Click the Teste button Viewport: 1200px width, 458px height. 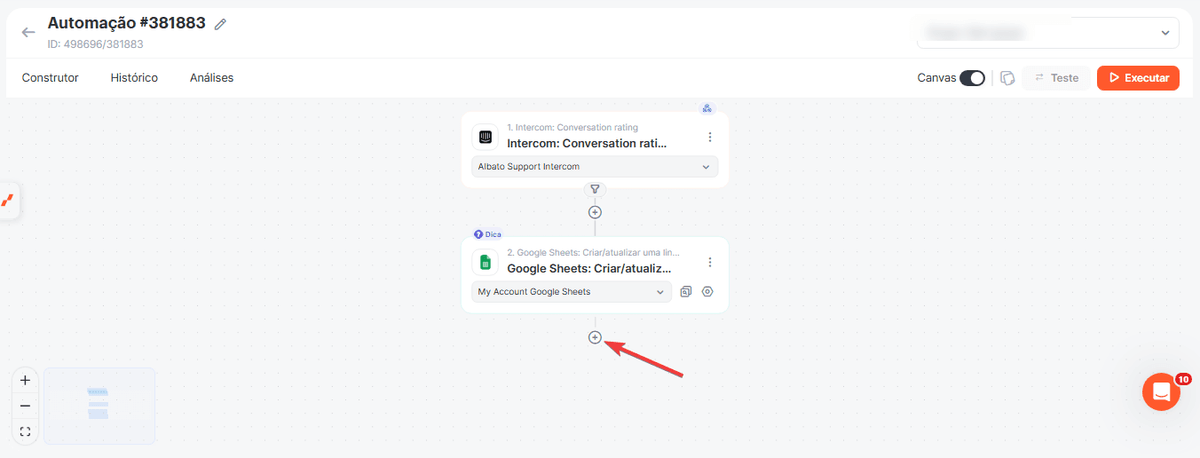(1056, 78)
